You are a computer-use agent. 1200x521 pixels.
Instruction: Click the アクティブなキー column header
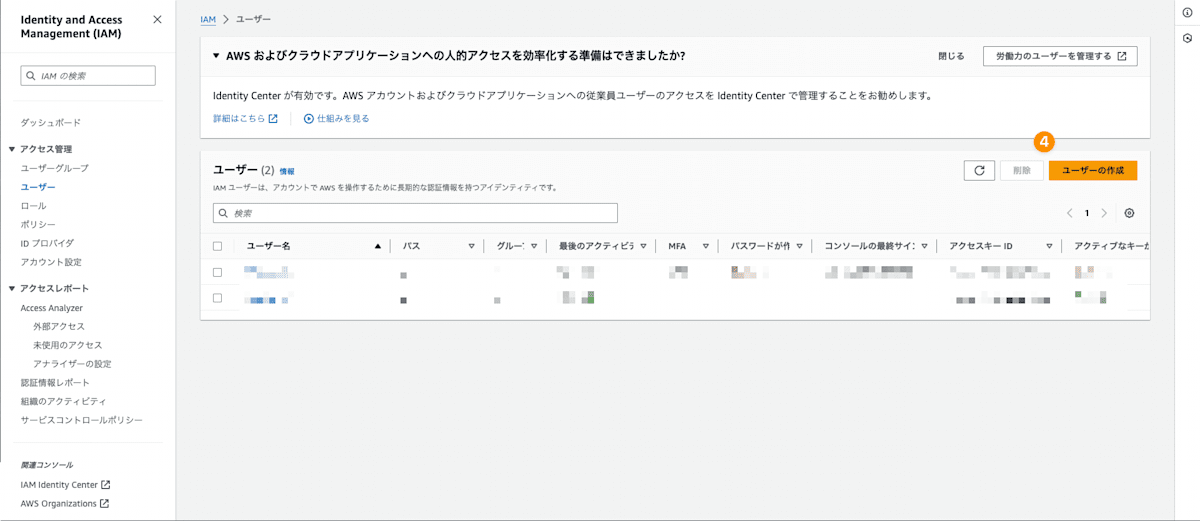pos(1111,246)
